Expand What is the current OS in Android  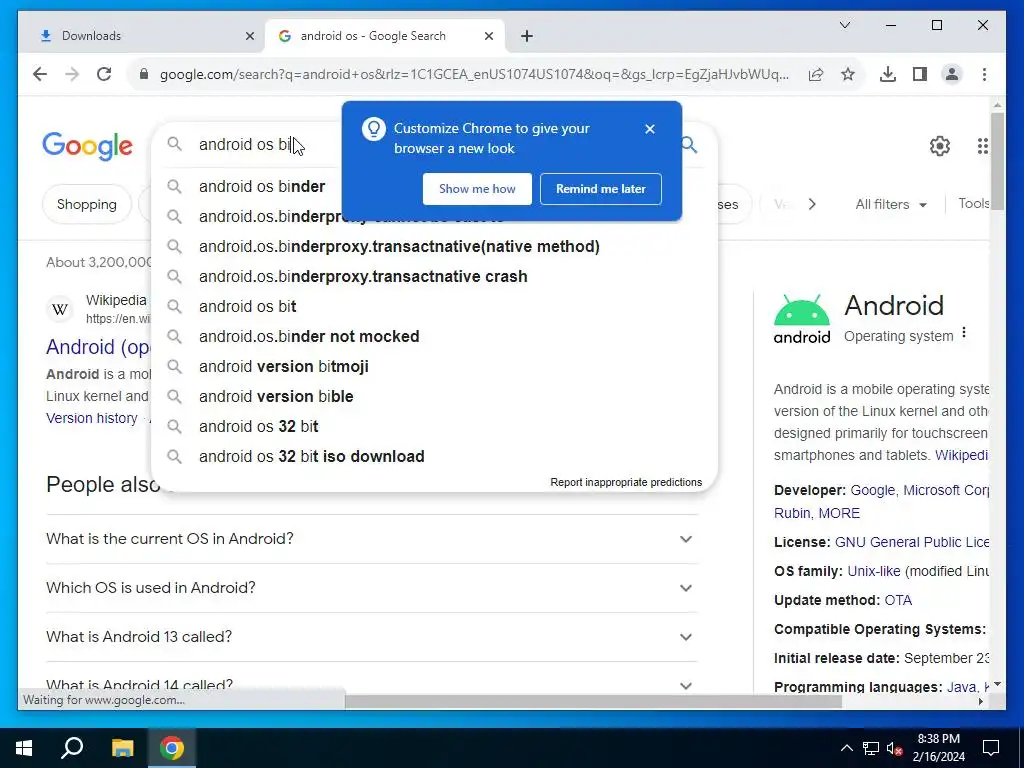click(x=371, y=539)
